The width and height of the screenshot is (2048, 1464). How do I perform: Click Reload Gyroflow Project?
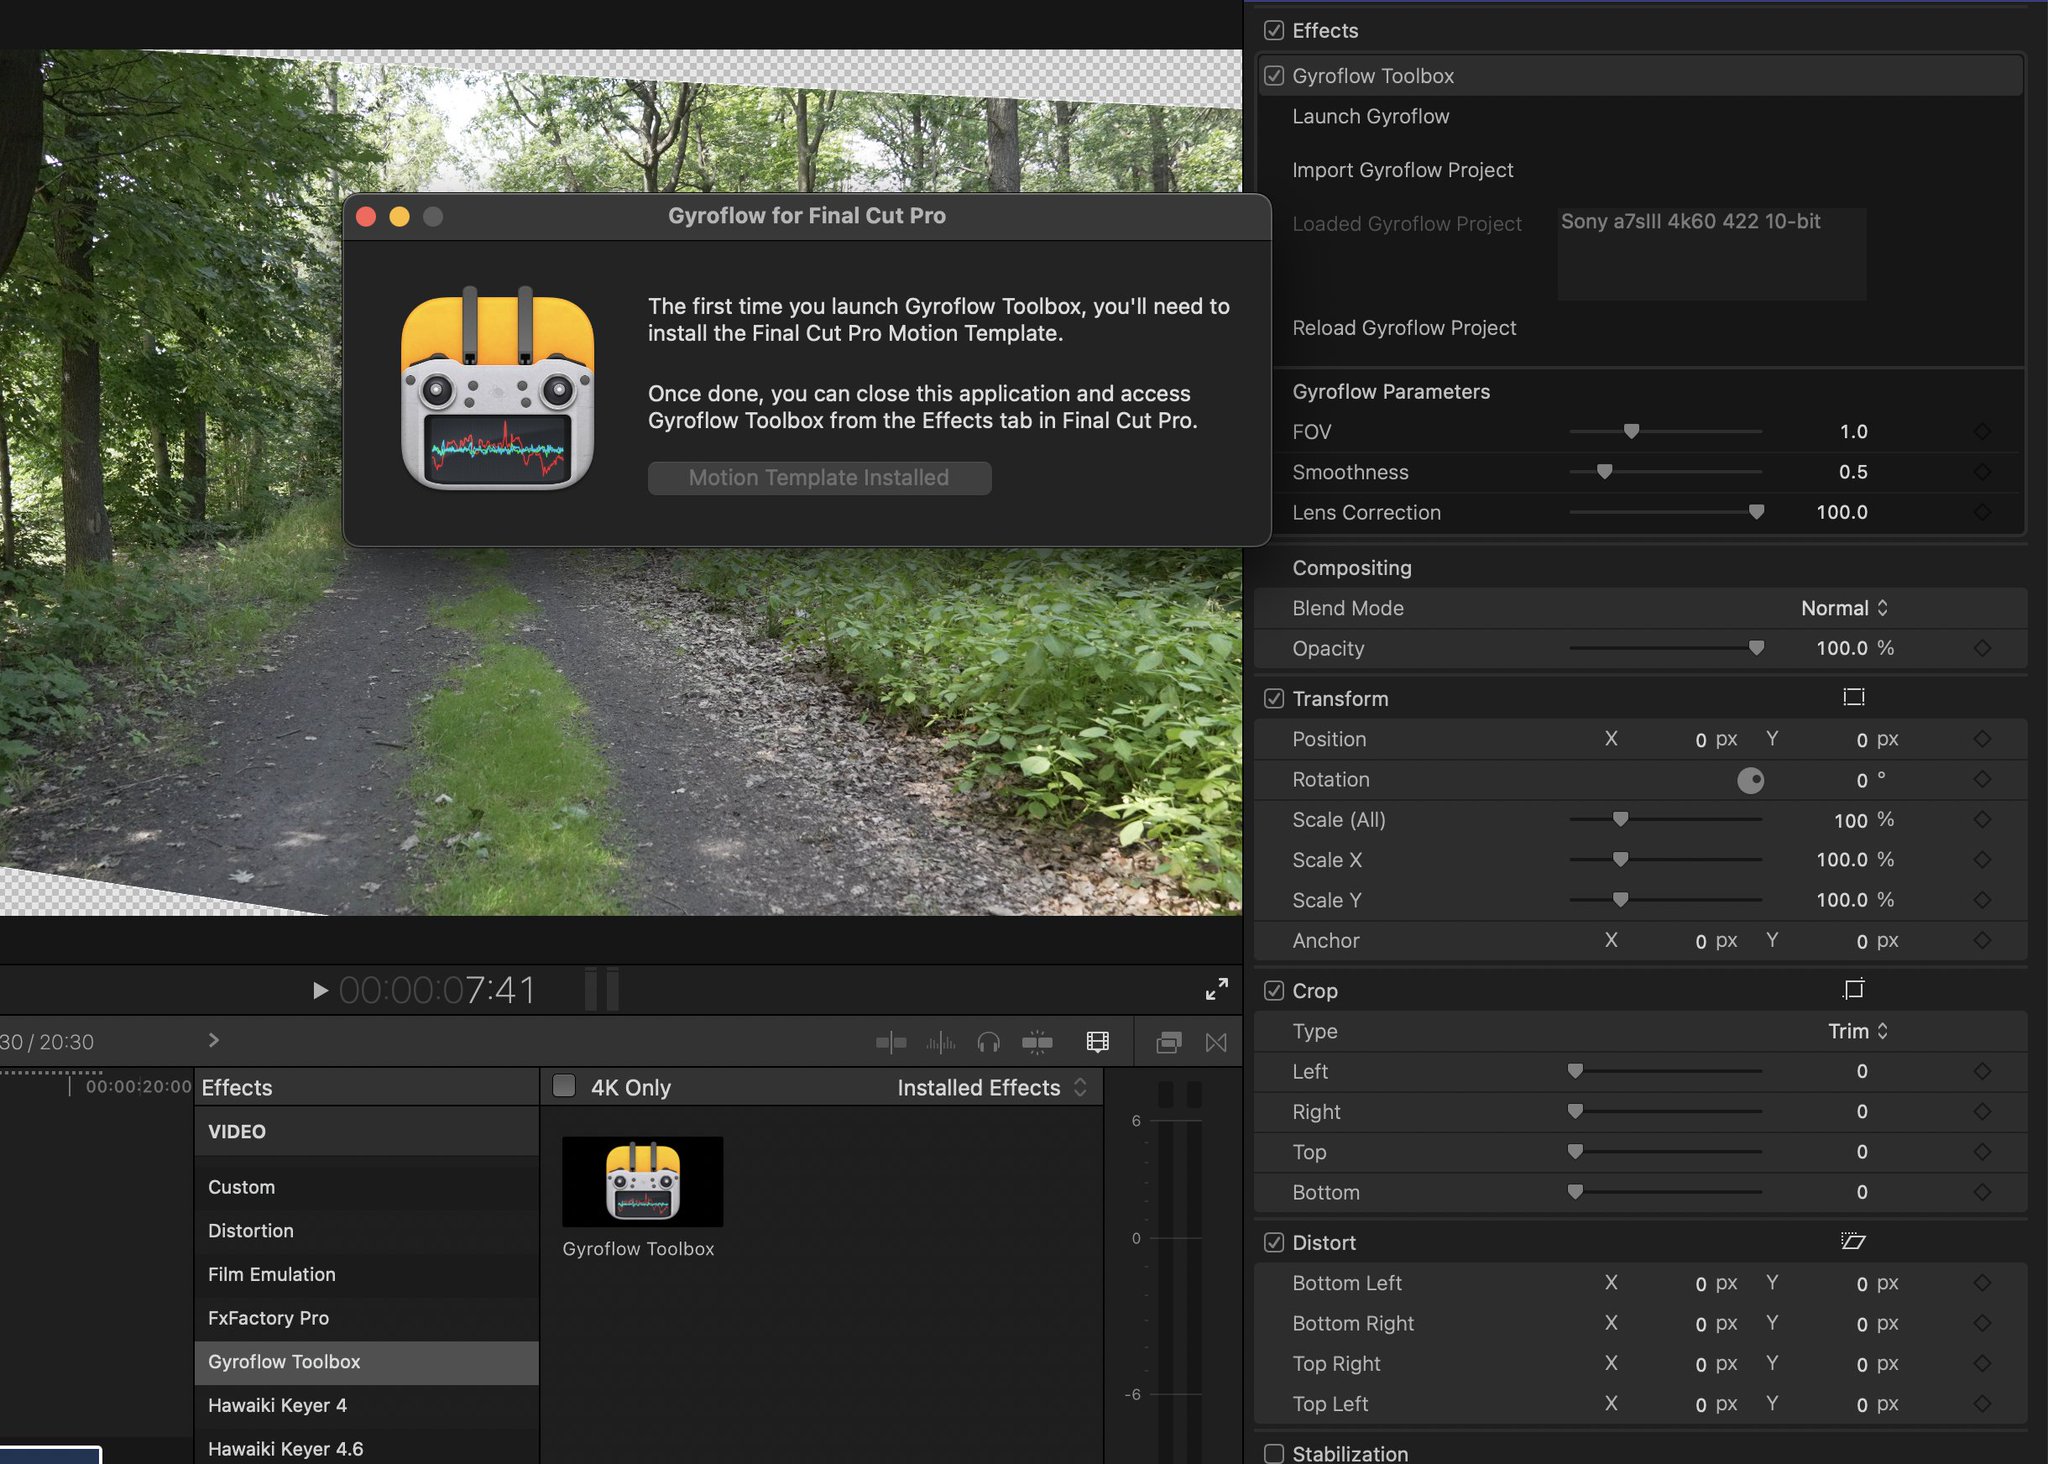click(x=1404, y=328)
